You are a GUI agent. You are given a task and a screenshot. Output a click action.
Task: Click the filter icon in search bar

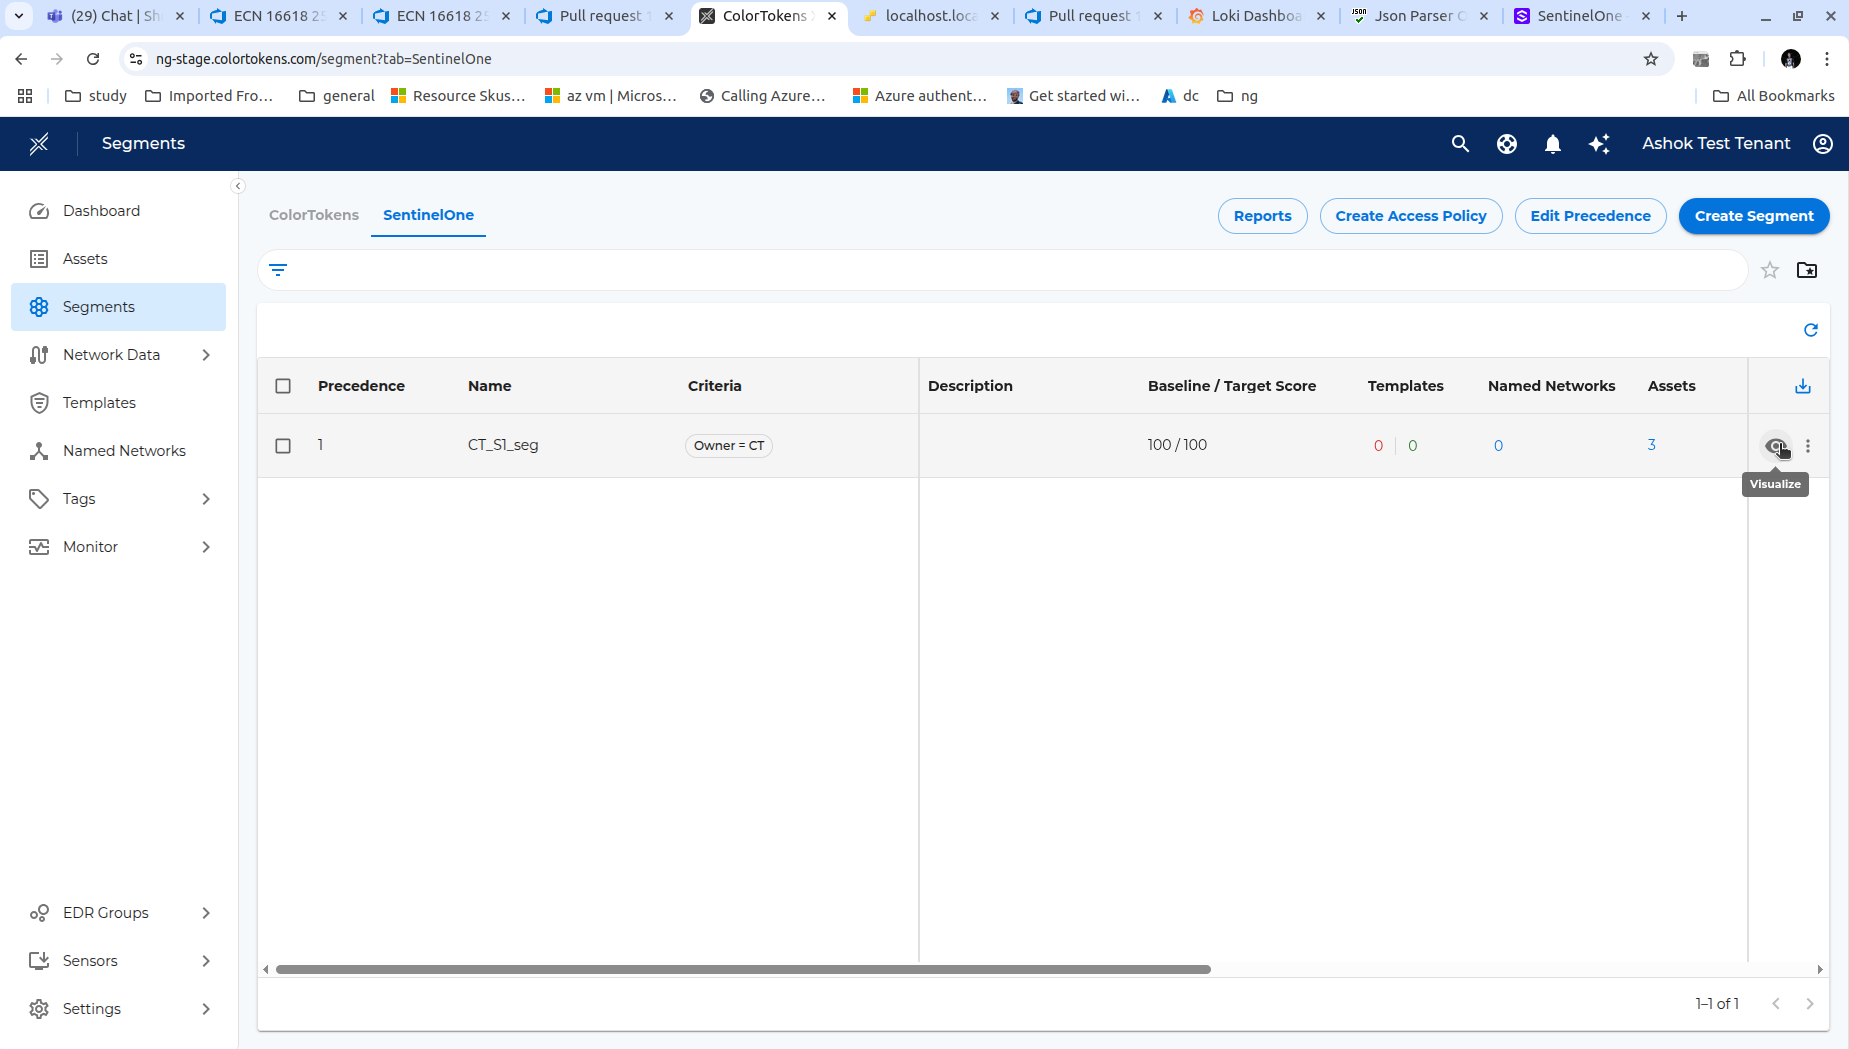coord(278,270)
